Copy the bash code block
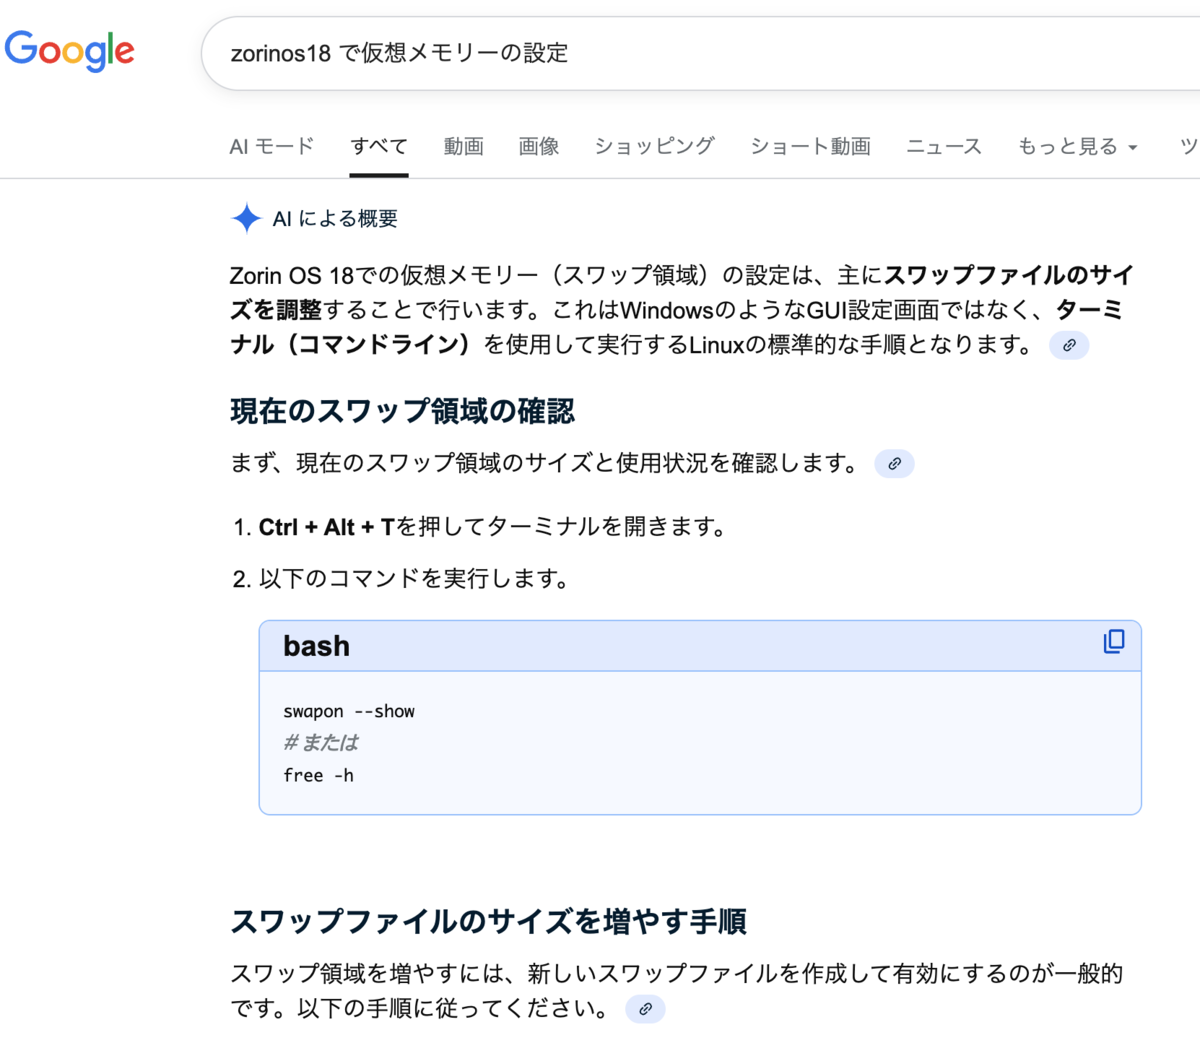1200x1043 pixels. point(1113,642)
